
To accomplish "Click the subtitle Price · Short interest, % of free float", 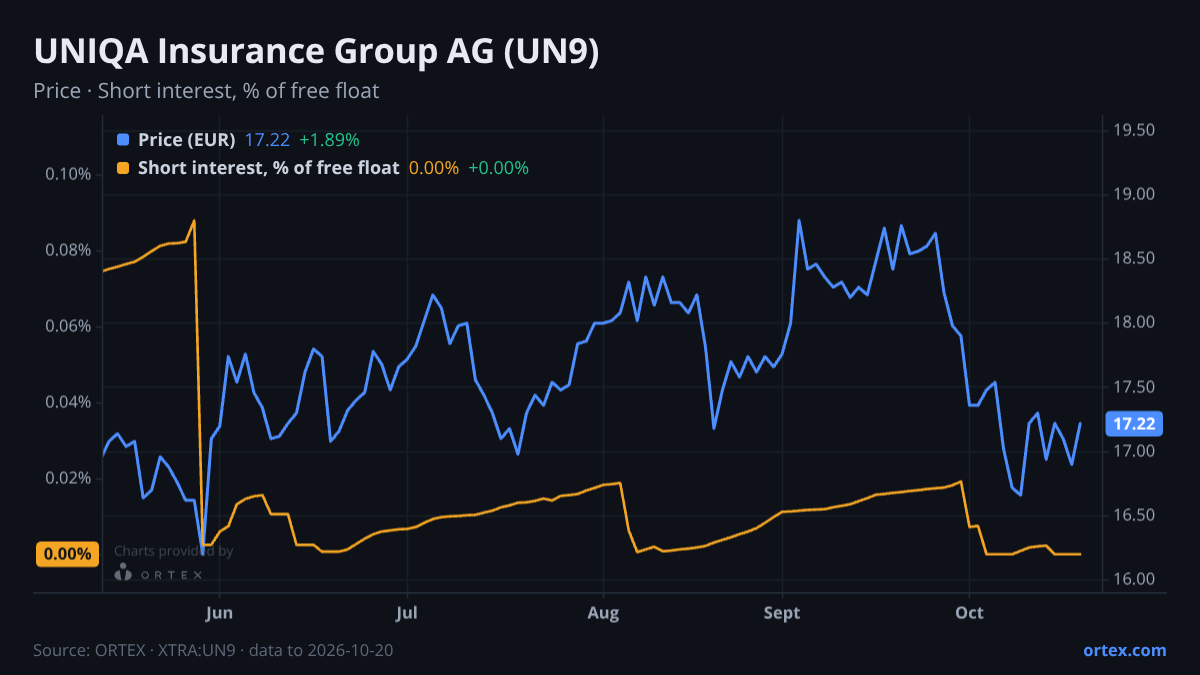I will point(206,91).
